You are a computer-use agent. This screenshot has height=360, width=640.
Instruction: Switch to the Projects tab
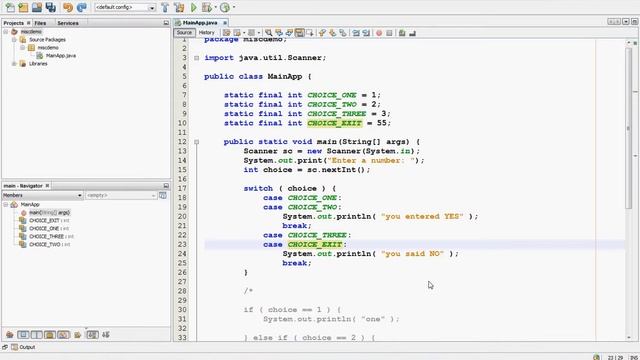point(13,23)
